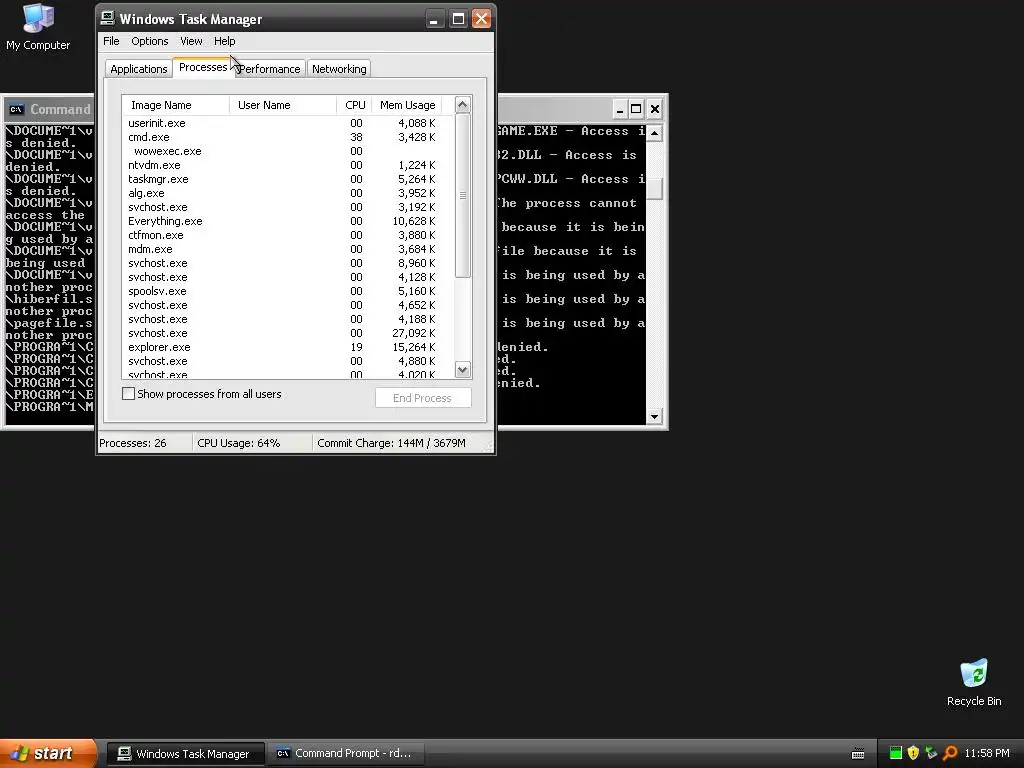1024x768 pixels.
Task: Sort by User Name column header
Action: coord(283,105)
